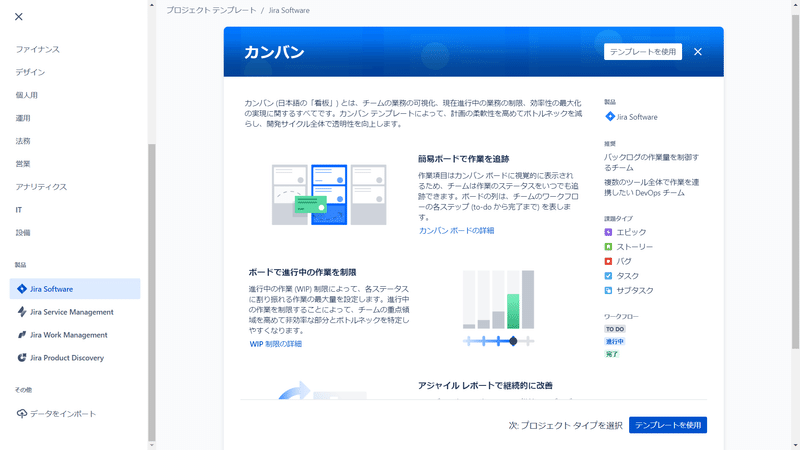Open the 設備 category
800x450 pixels.
tap(23, 233)
